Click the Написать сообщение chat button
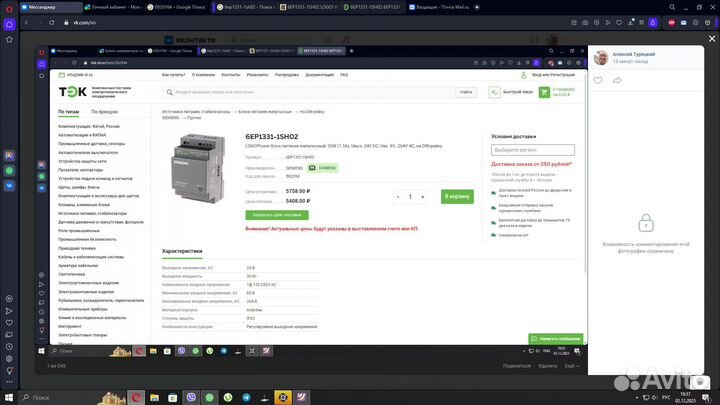Image resolution: width=720 pixels, height=405 pixels. (x=556, y=338)
